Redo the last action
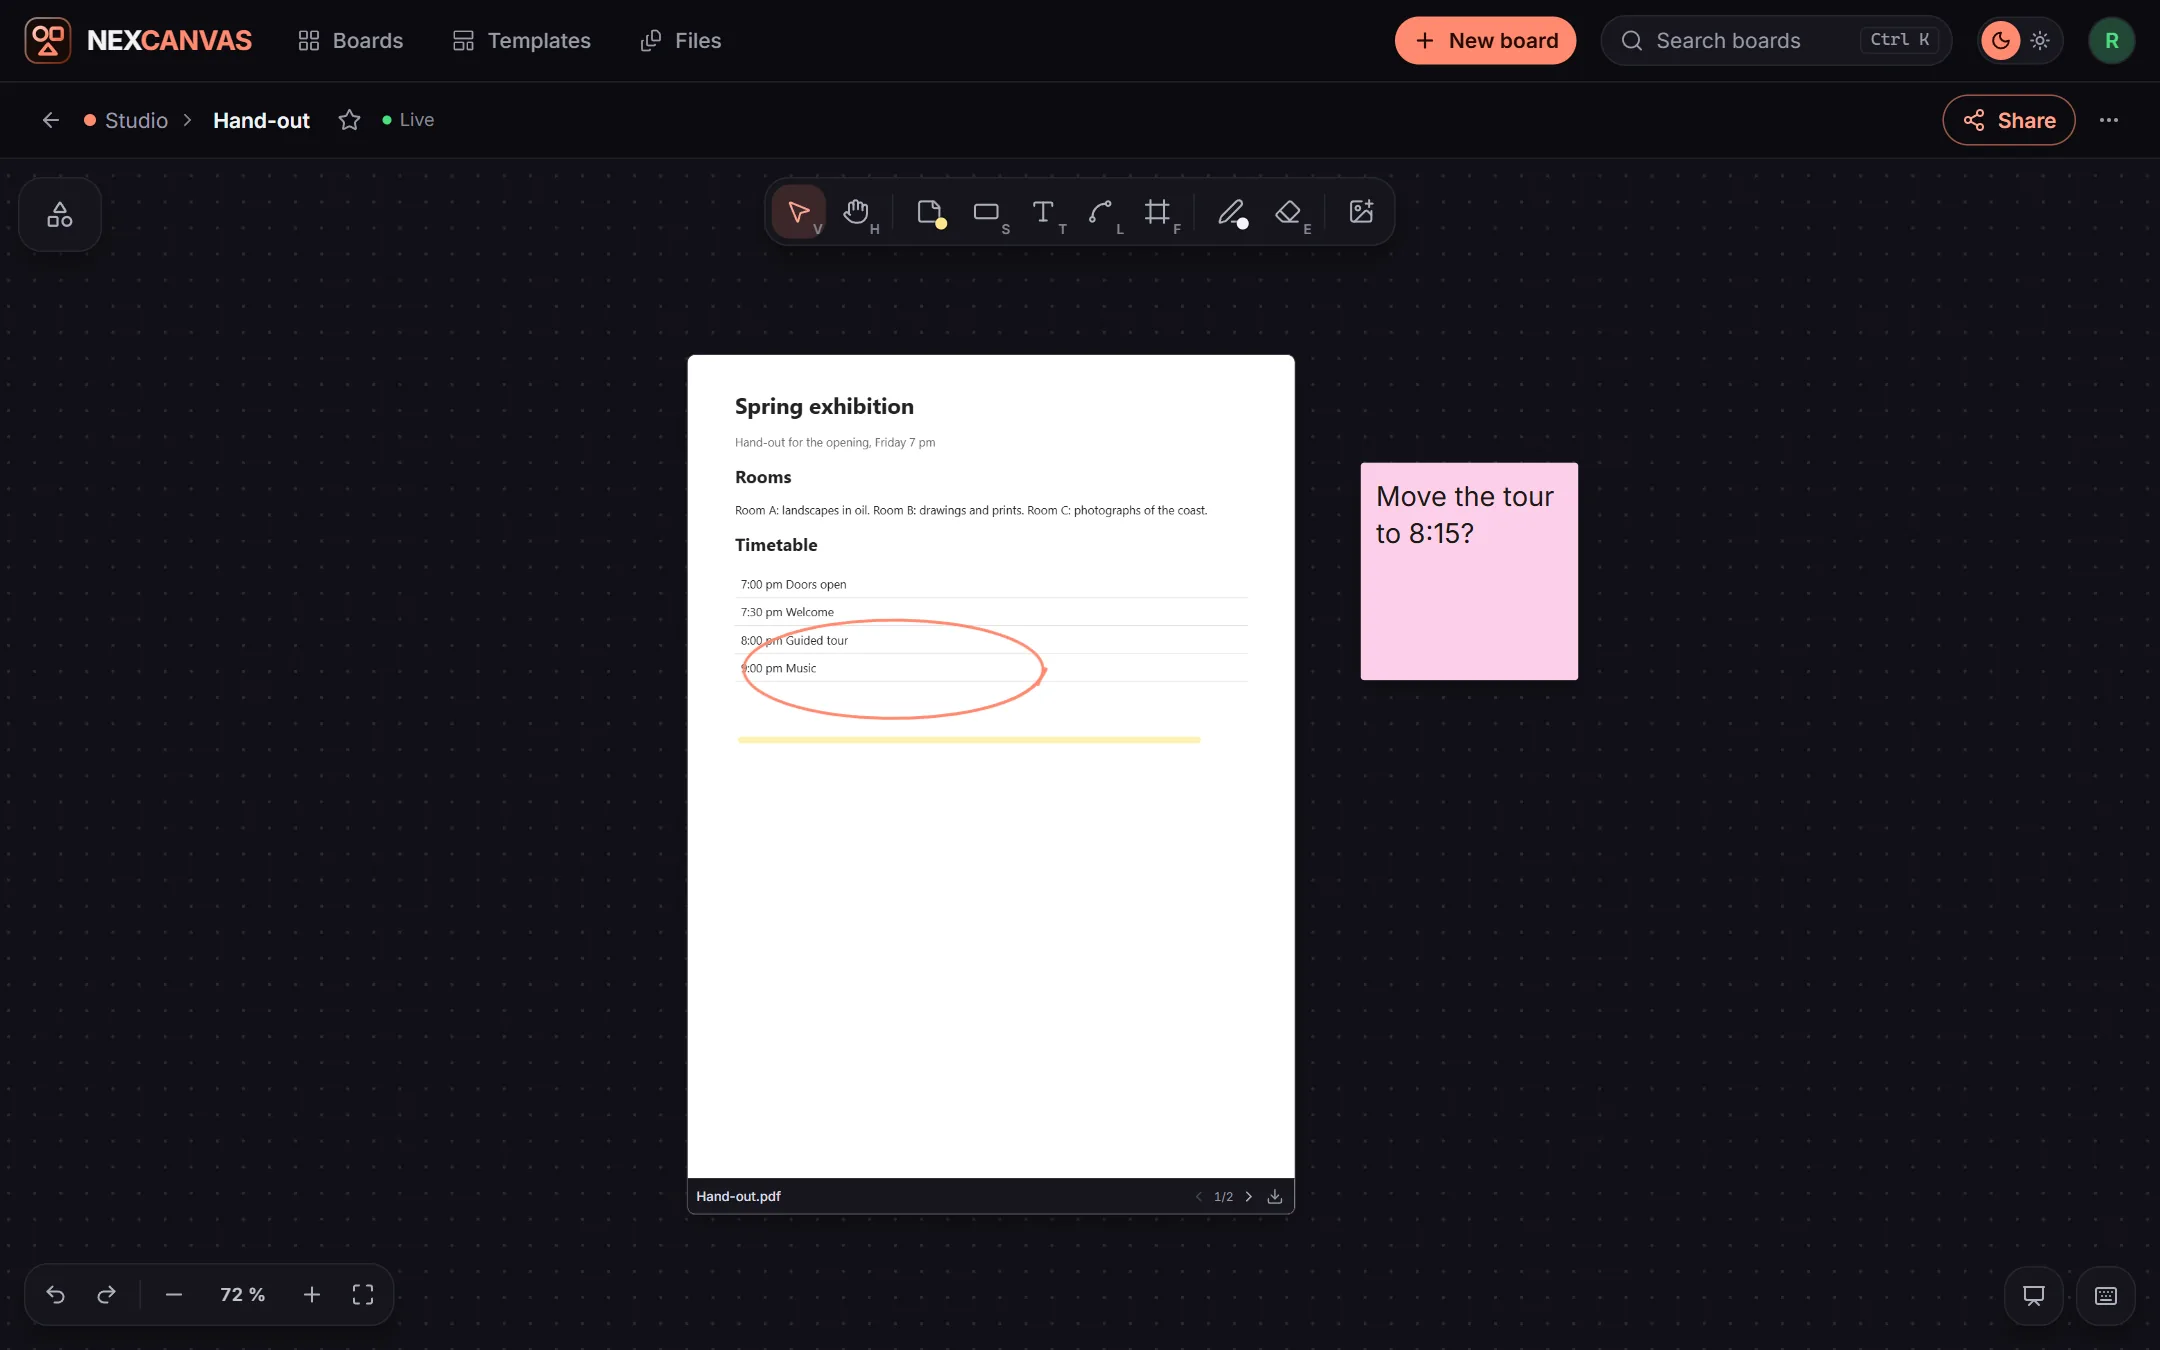This screenshot has height=1350, width=2160. (x=106, y=1295)
